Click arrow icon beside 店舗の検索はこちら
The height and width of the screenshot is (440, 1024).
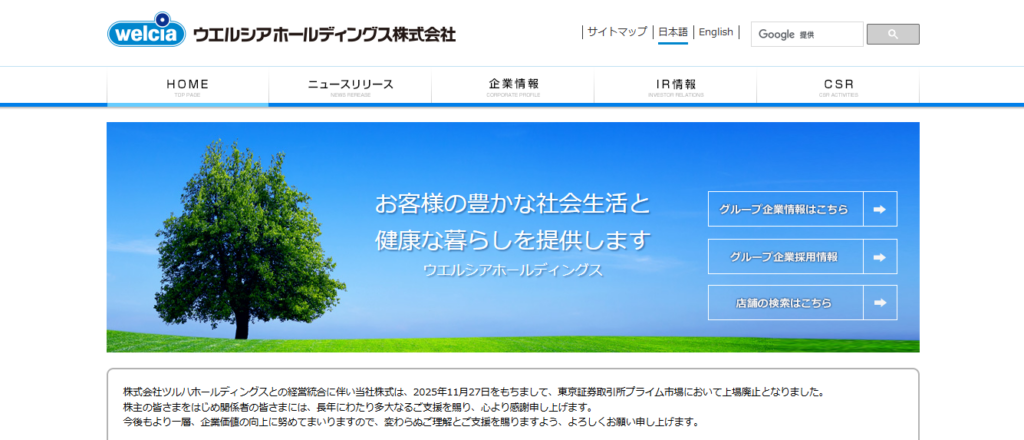(x=879, y=302)
